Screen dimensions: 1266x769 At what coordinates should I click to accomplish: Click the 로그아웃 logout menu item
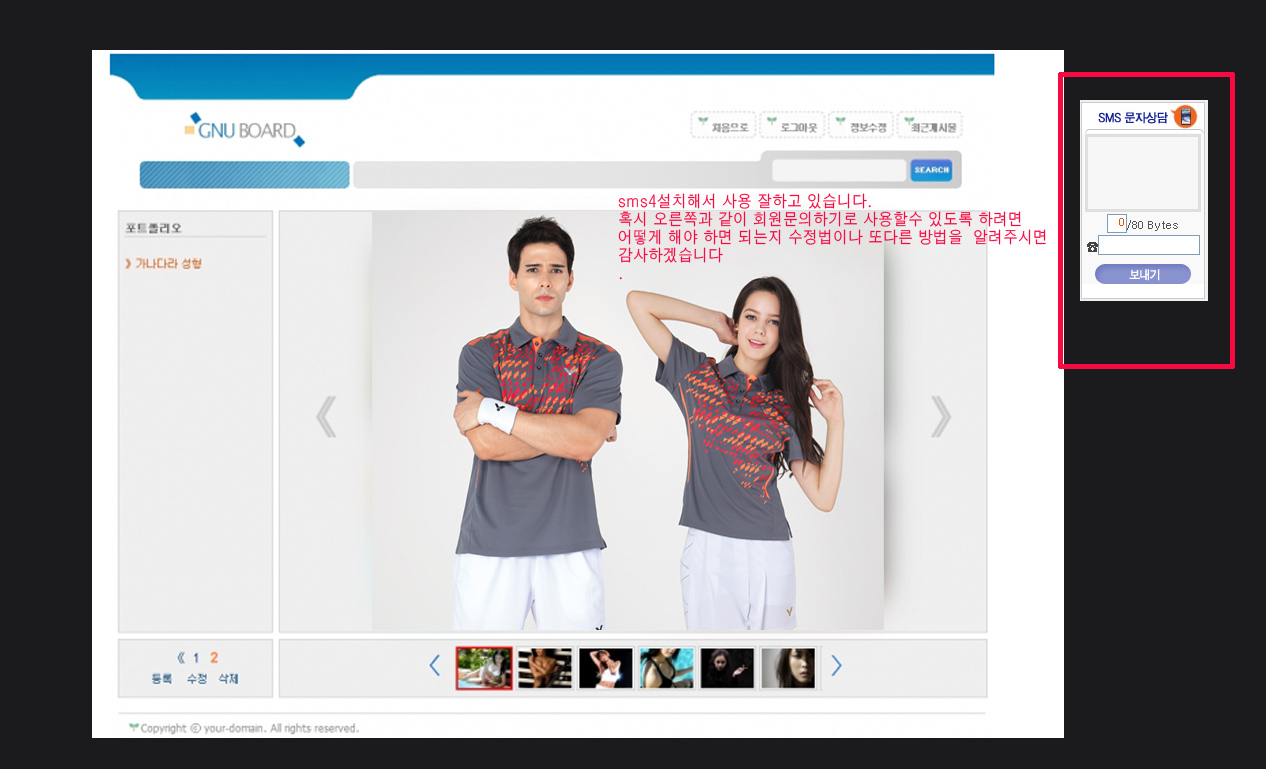pyautogui.click(x=792, y=126)
